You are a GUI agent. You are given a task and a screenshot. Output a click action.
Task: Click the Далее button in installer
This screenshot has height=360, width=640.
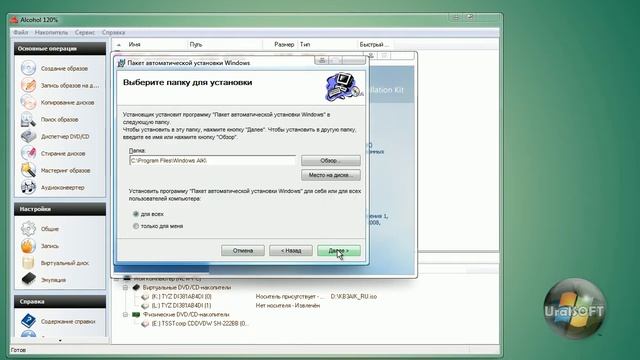click(x=339, y=251)
